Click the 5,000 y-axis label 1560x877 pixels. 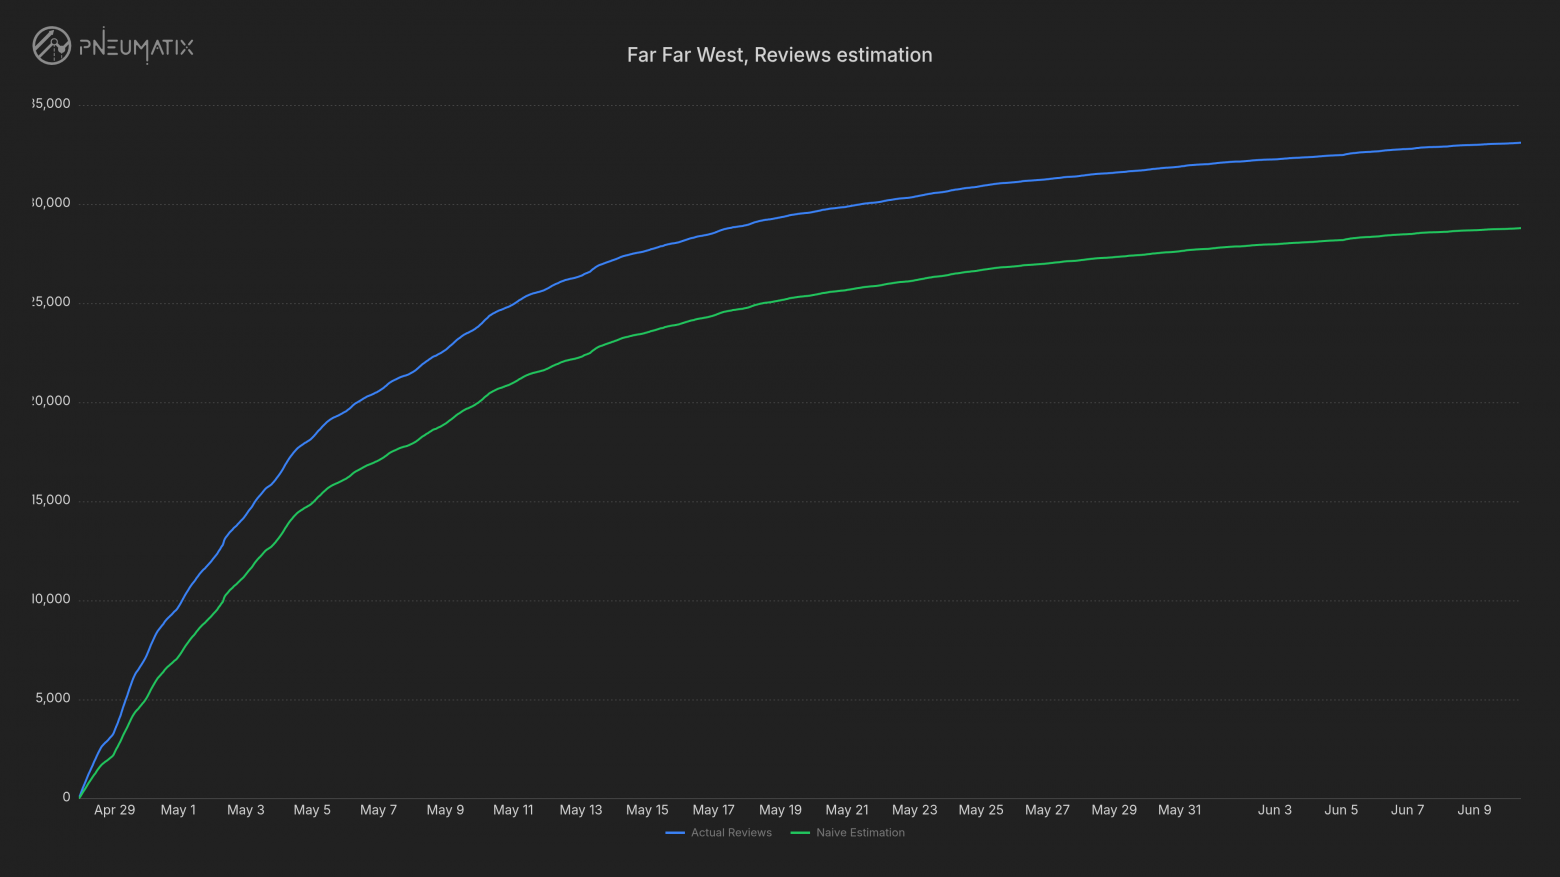point(53,698)
